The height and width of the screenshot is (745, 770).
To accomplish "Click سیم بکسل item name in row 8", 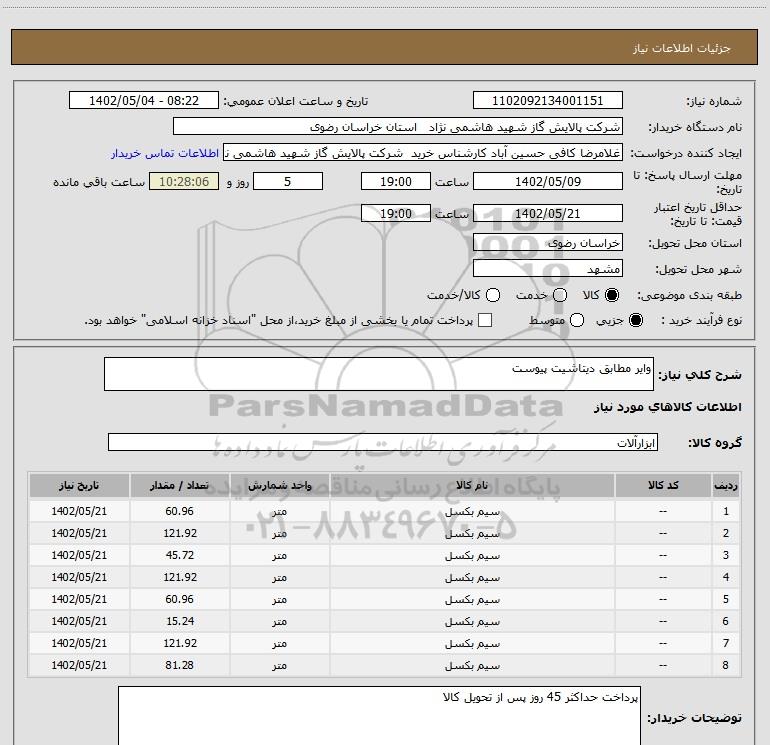I will (x=472, y=666).
